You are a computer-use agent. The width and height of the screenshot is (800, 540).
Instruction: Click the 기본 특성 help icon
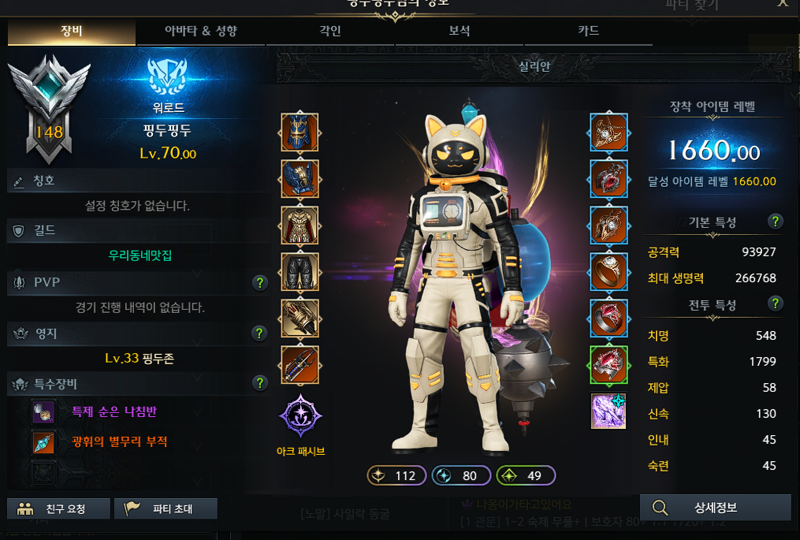(775, 222)
